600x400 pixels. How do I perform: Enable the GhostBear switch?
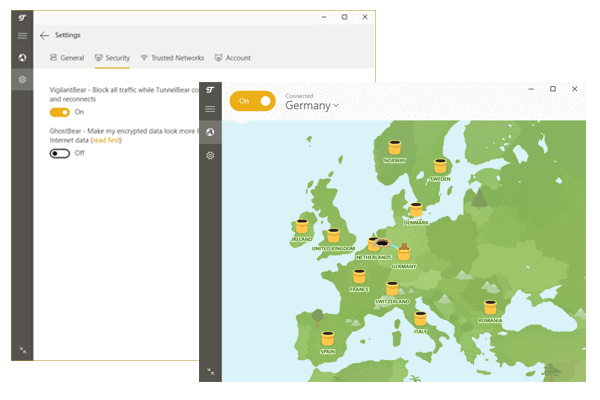pyautogui.click(x=59, y=153)
